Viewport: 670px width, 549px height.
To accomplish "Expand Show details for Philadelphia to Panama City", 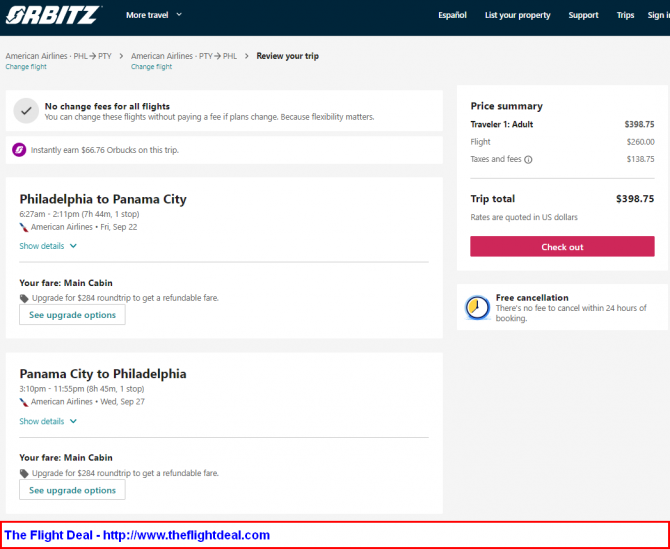I will pos(48,246).
